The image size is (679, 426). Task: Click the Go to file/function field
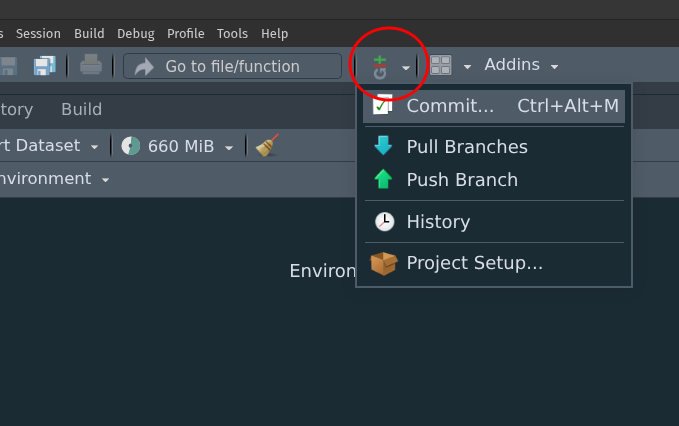[232, 67]
